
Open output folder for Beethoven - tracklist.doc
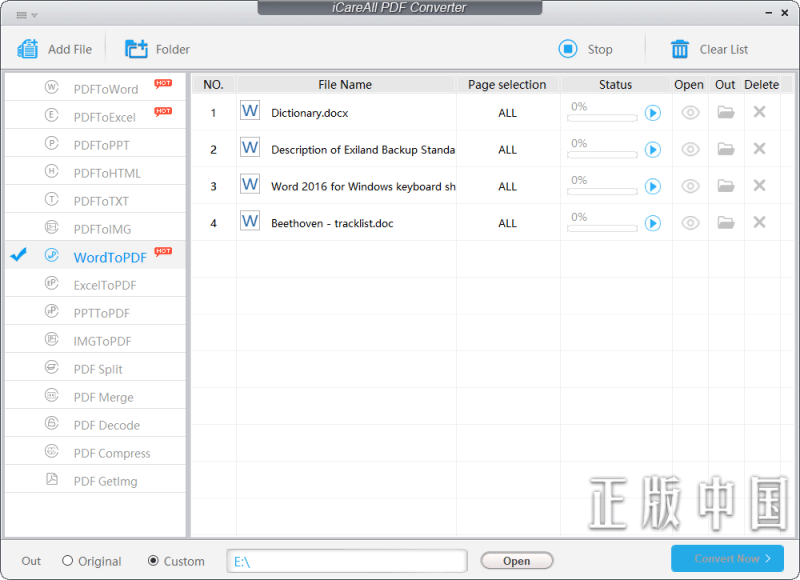coord(726,222)
